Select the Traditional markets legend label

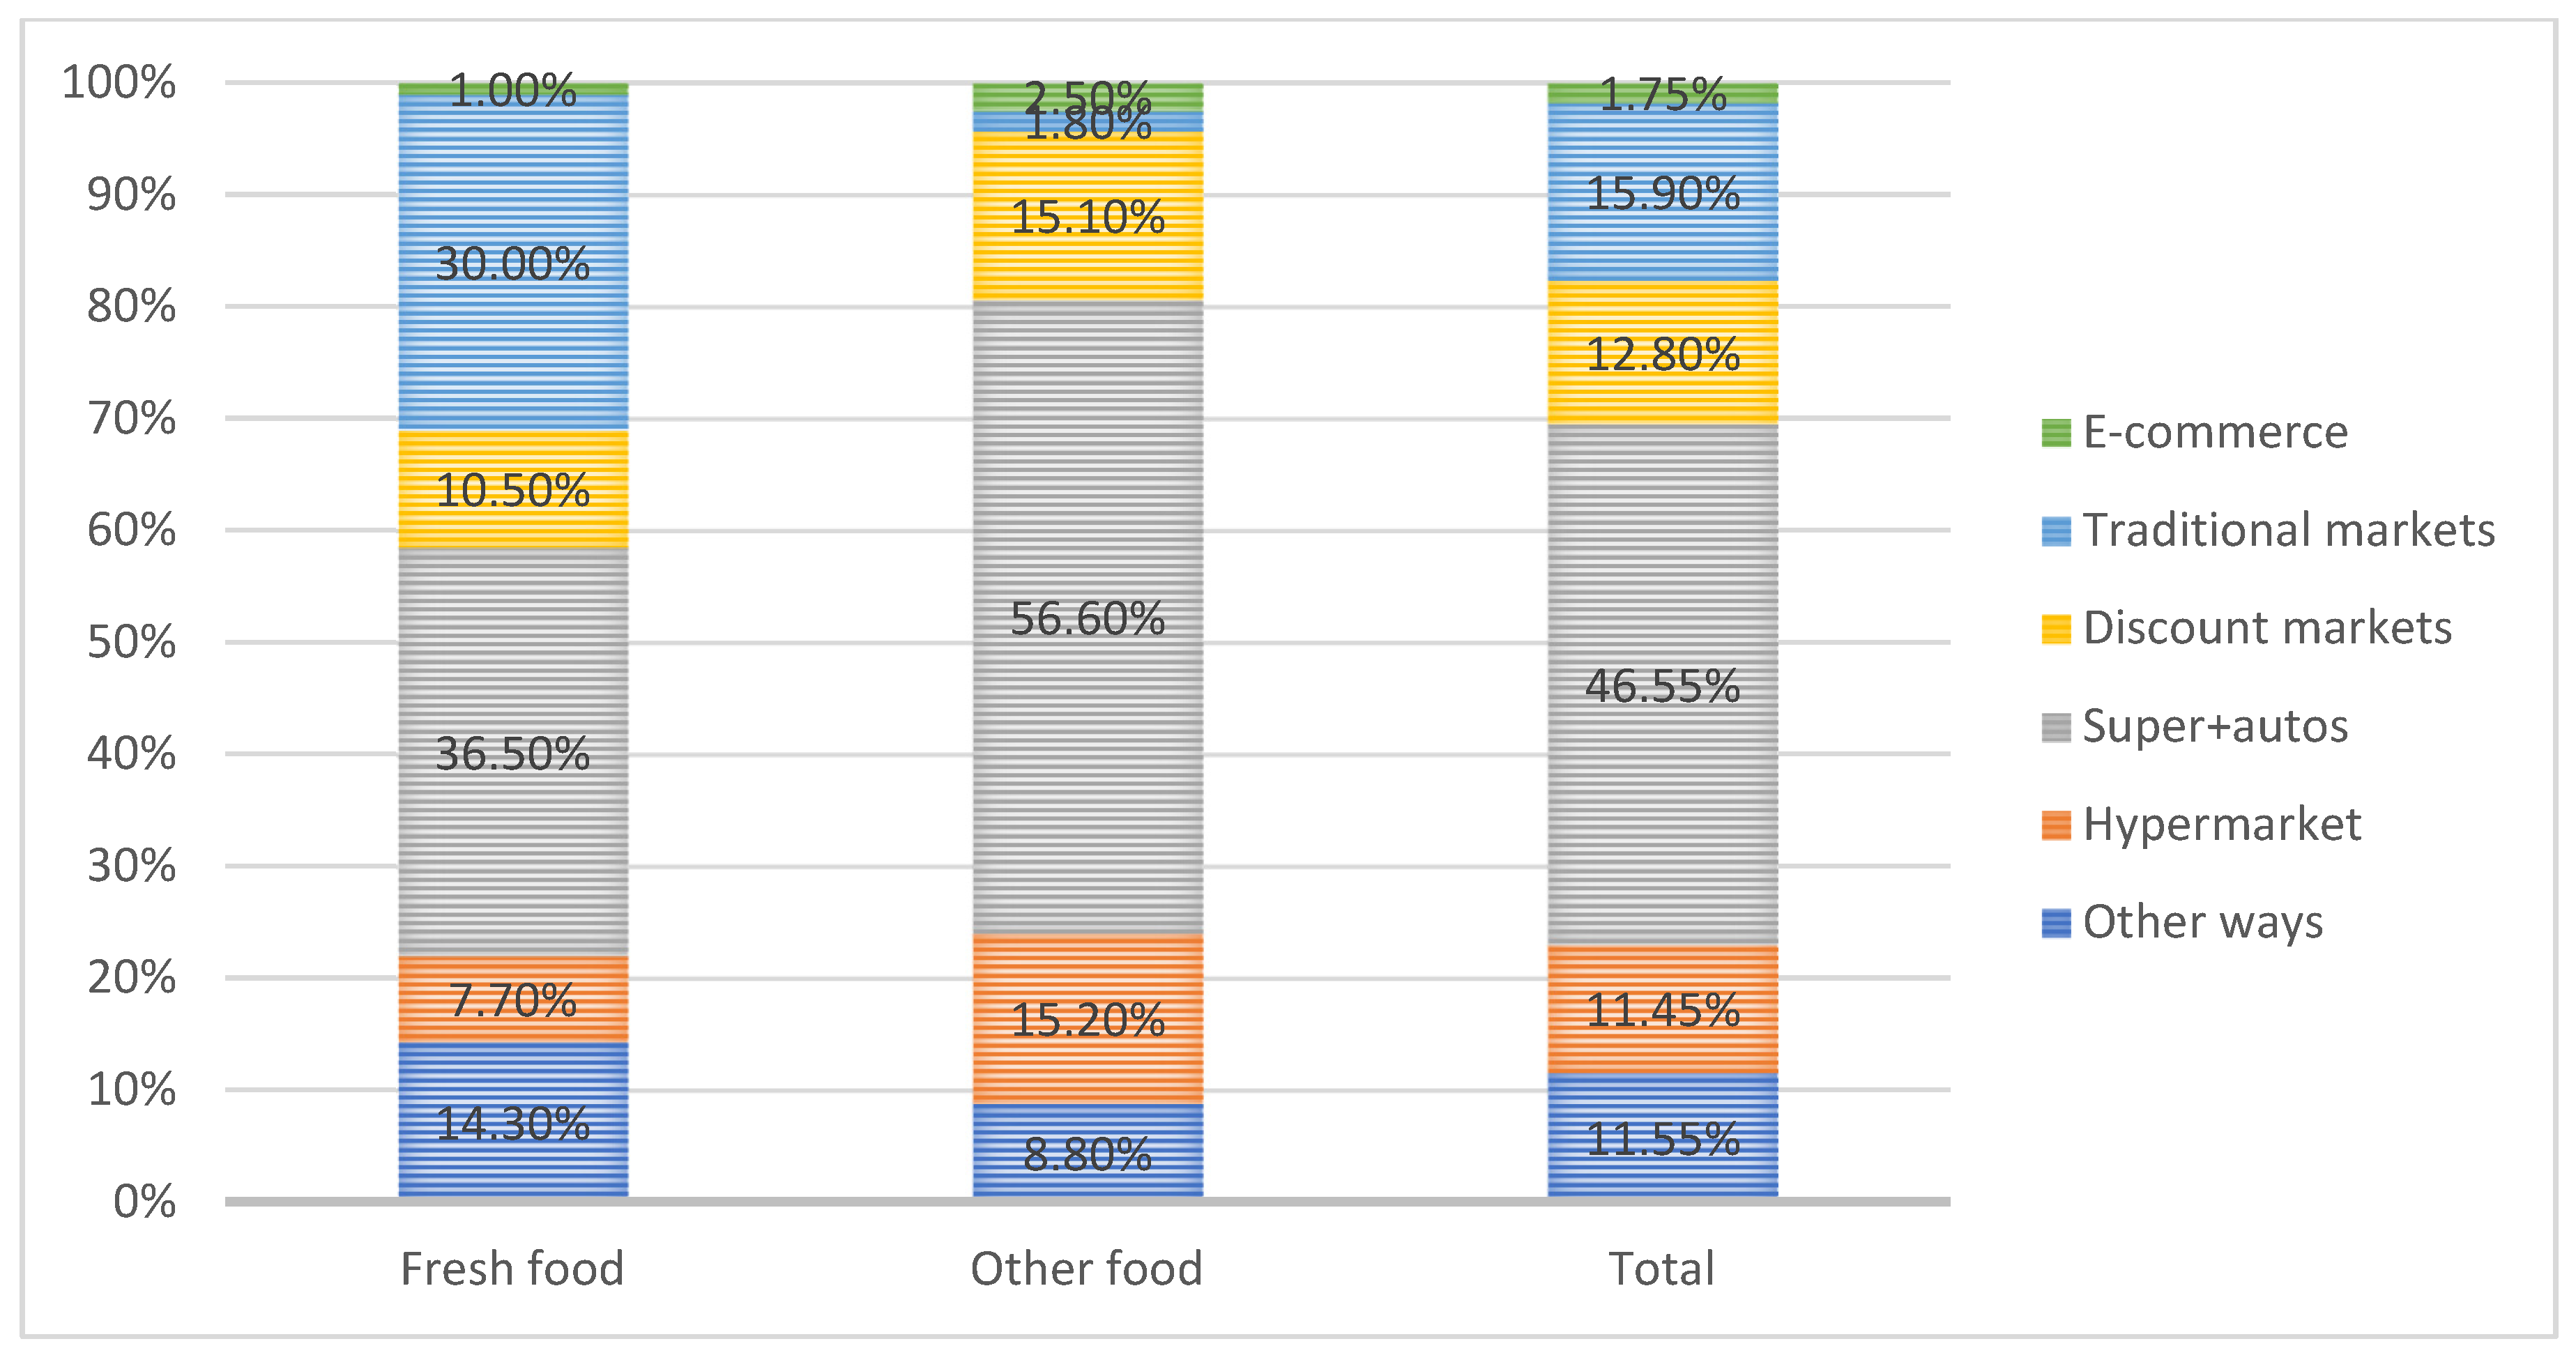tap(2288, 531)
